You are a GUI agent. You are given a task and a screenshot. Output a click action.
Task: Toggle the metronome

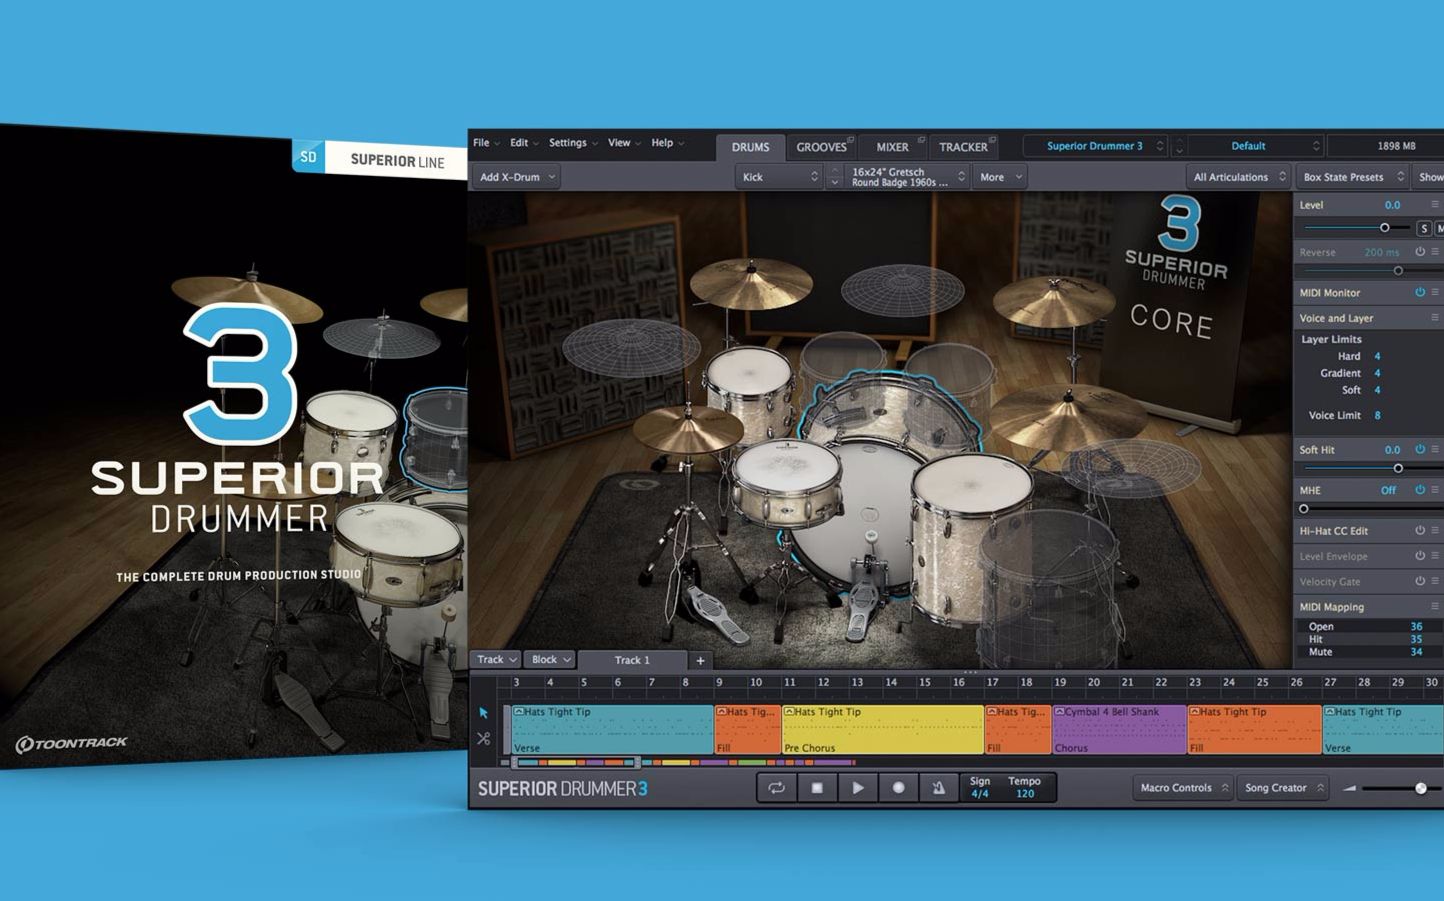pyautogui.click(x=938, y=788)
